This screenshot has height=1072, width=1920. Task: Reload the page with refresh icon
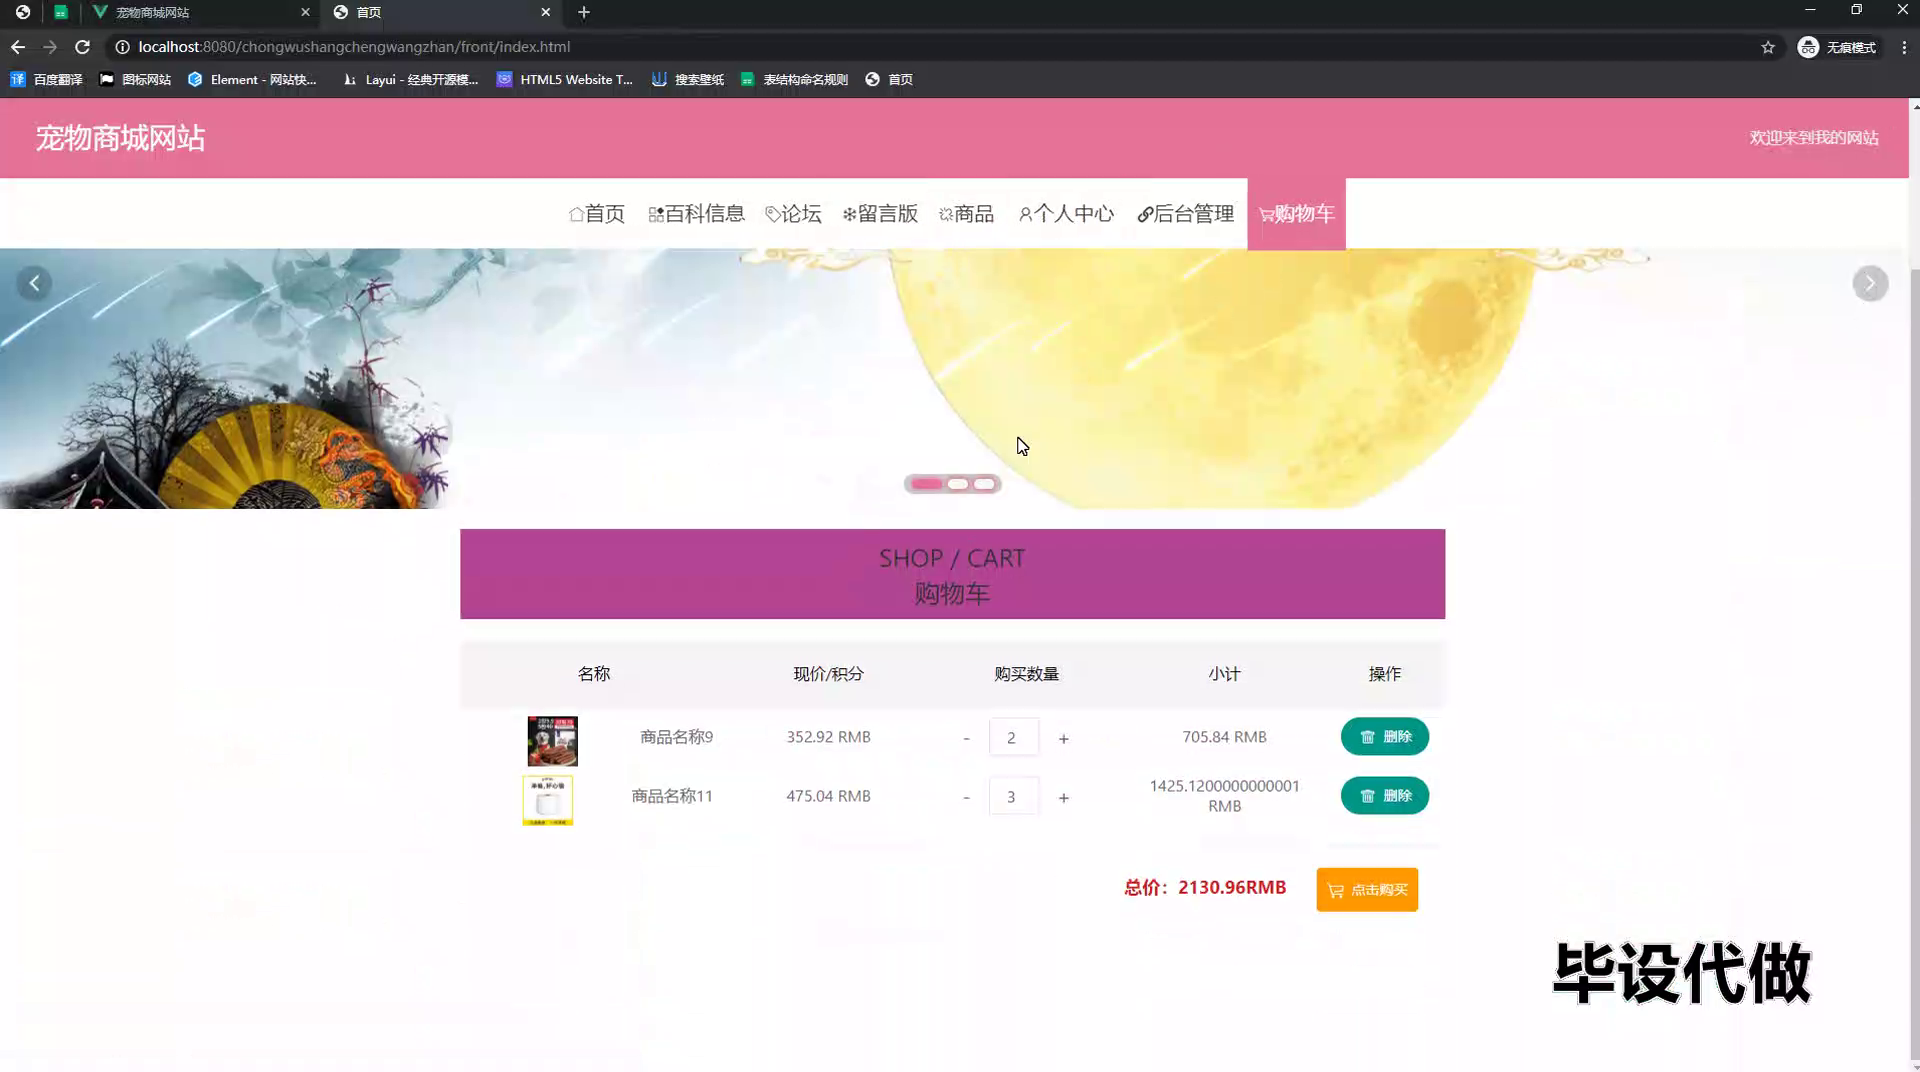[x=83, y=47]
